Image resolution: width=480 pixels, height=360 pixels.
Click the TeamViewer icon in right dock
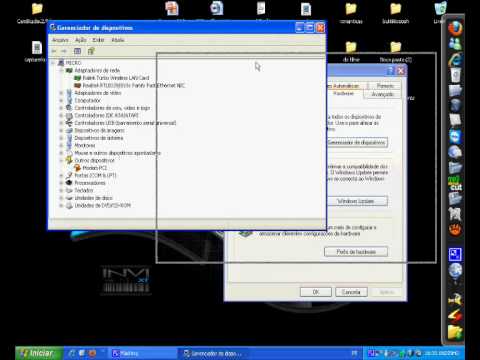(x=455, y=137)
